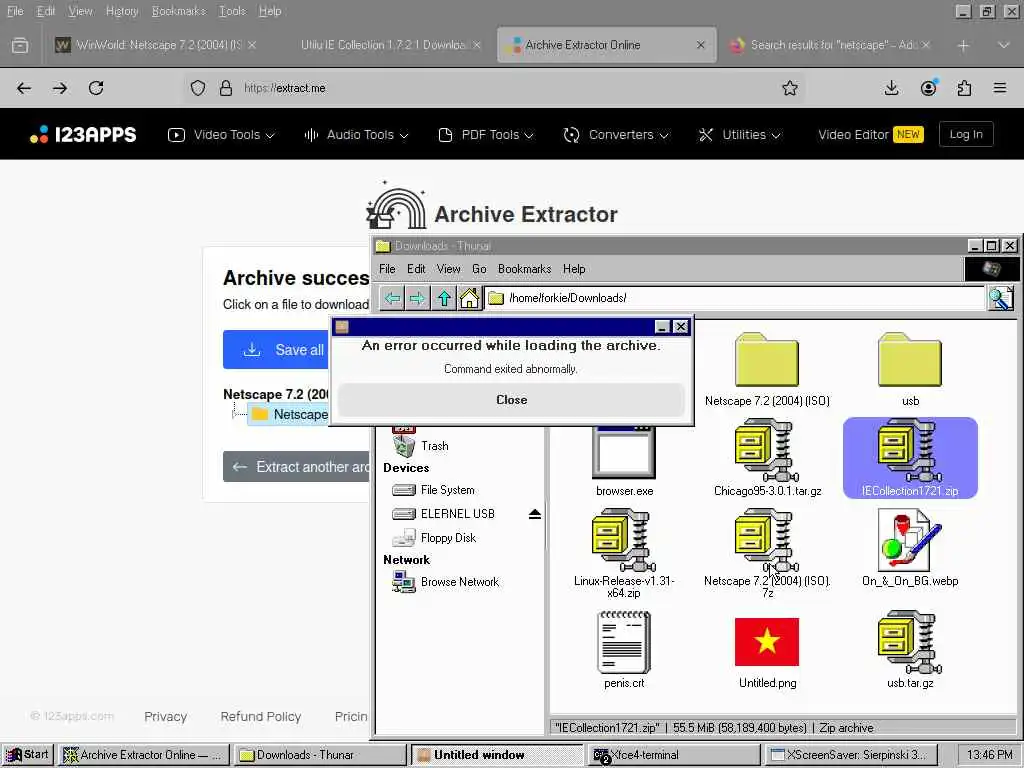Expand Utilities dropdown
The height and width of the screenshot is (768, 1024).
[739, 135]
